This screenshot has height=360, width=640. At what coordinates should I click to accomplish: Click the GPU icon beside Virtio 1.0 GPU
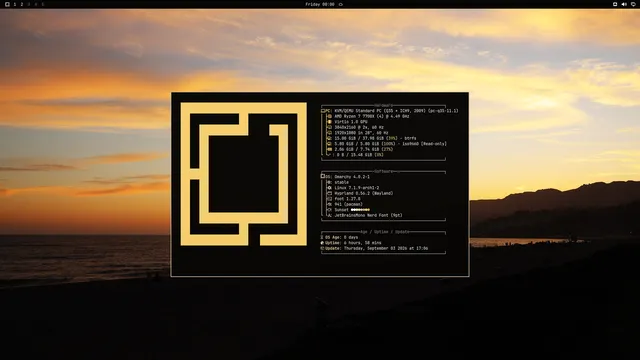point(329,122)
